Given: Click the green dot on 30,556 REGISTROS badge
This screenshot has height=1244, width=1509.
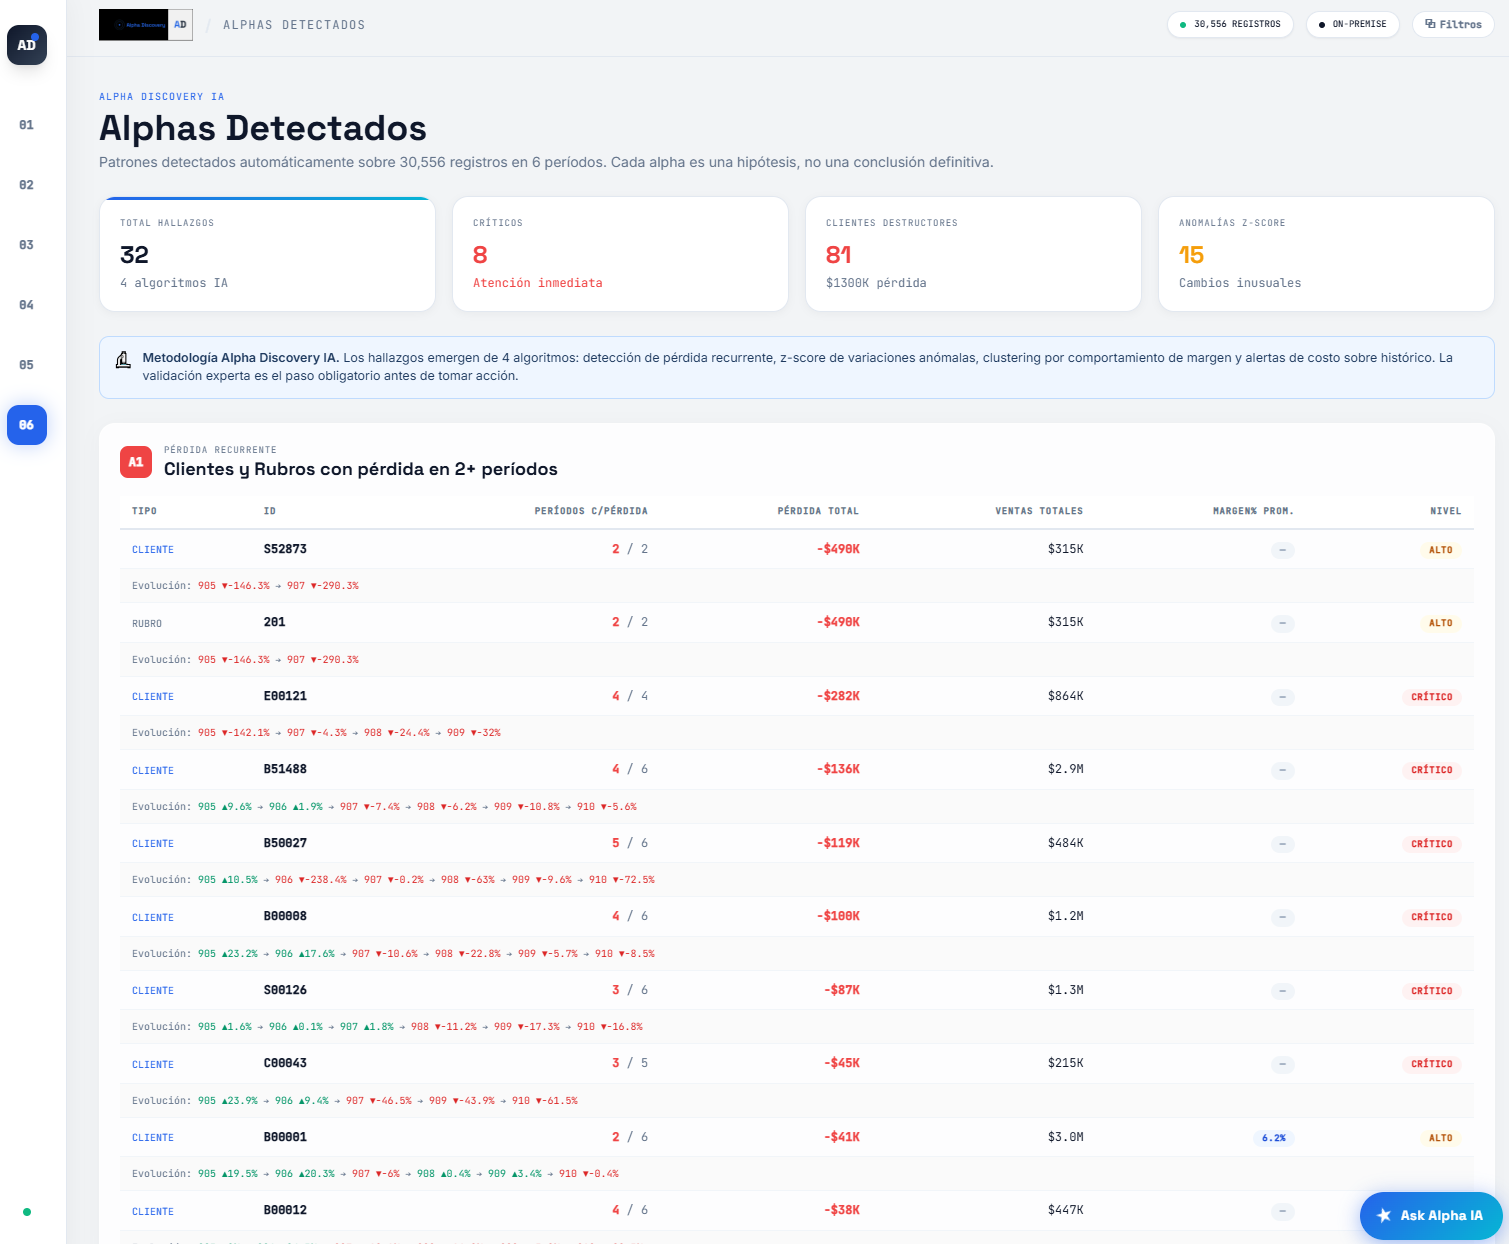Looking at the screenshot, I should pos(1181,24).
